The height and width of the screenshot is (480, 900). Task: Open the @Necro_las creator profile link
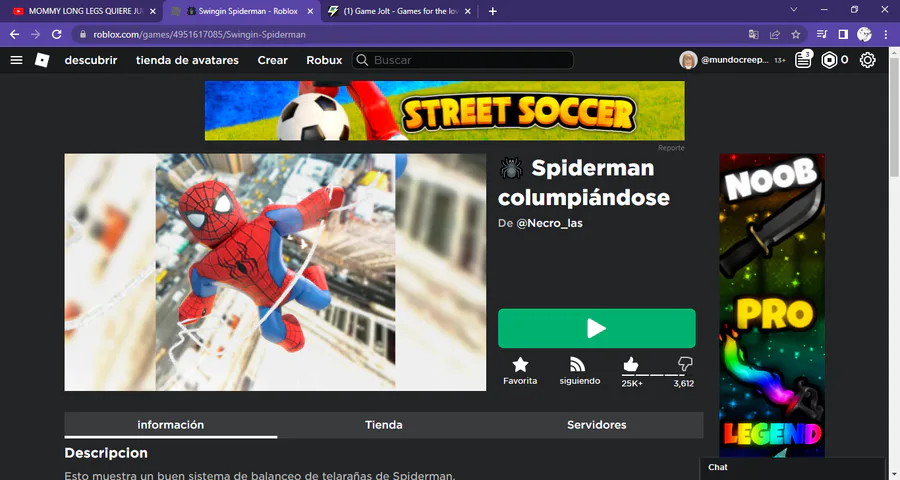[549, 223]
